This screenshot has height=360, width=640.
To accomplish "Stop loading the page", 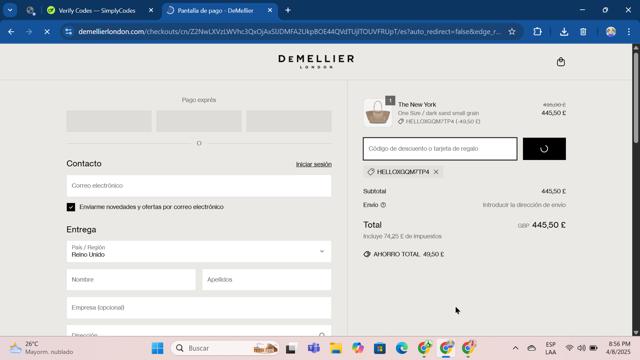I will 47,31.
